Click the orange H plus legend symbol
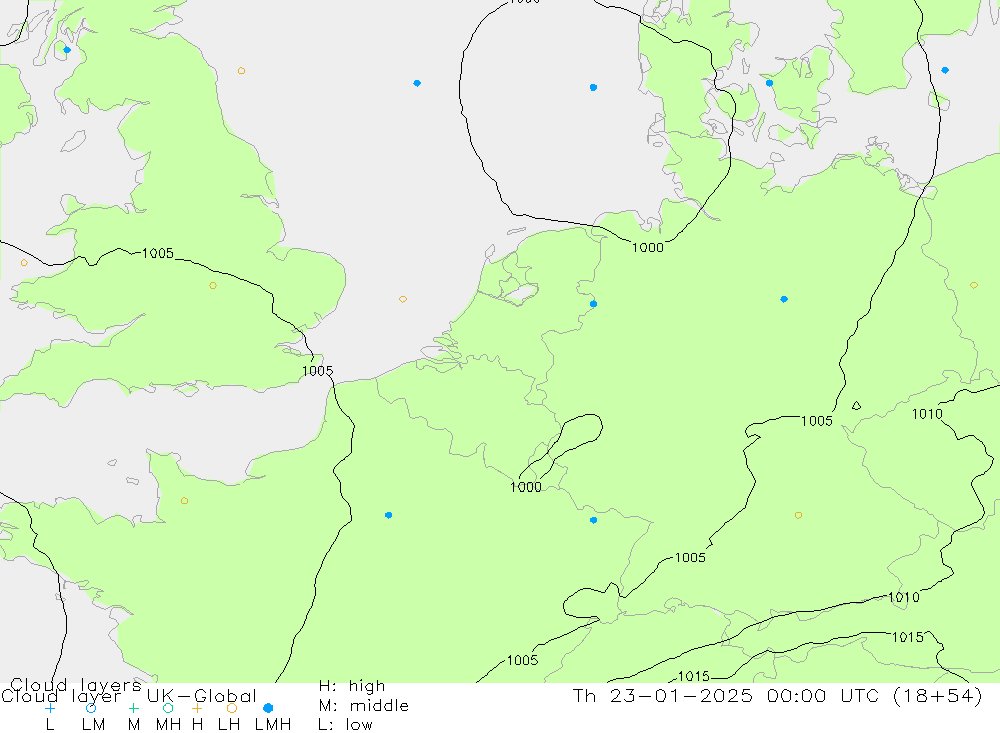Screen dimensions: 1000x733 197,708
